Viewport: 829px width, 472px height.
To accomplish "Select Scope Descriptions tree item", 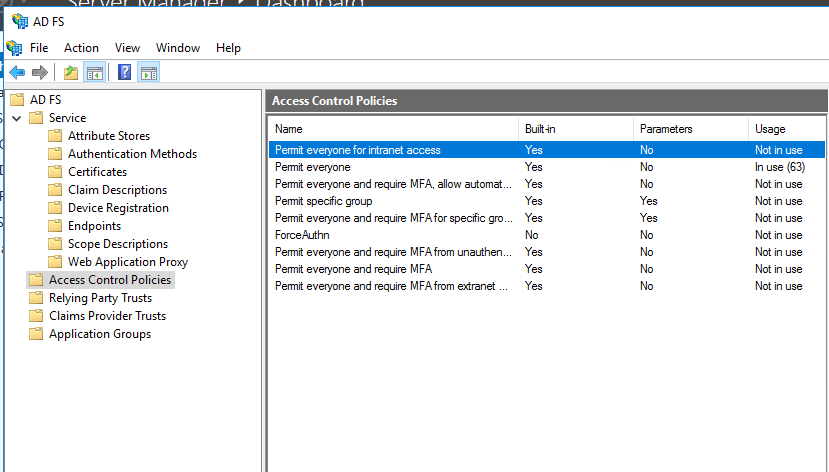I will point(118,244).
